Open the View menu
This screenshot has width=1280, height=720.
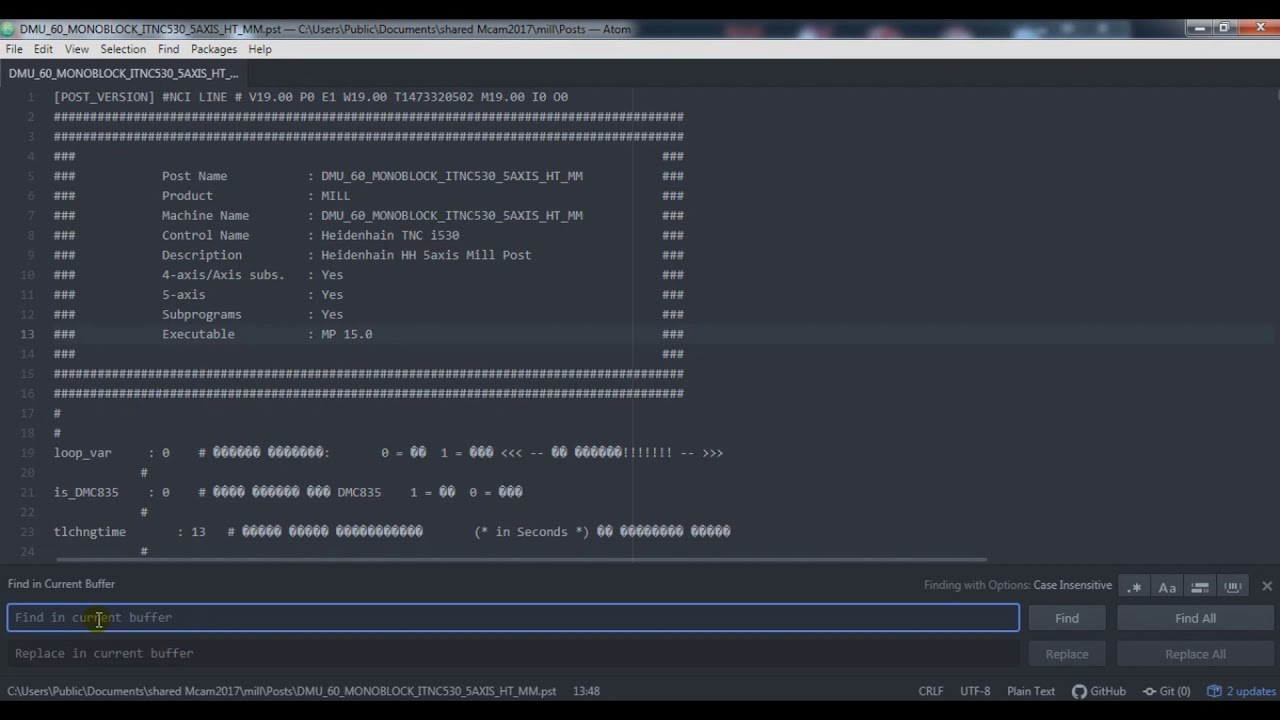coord(77,49)
